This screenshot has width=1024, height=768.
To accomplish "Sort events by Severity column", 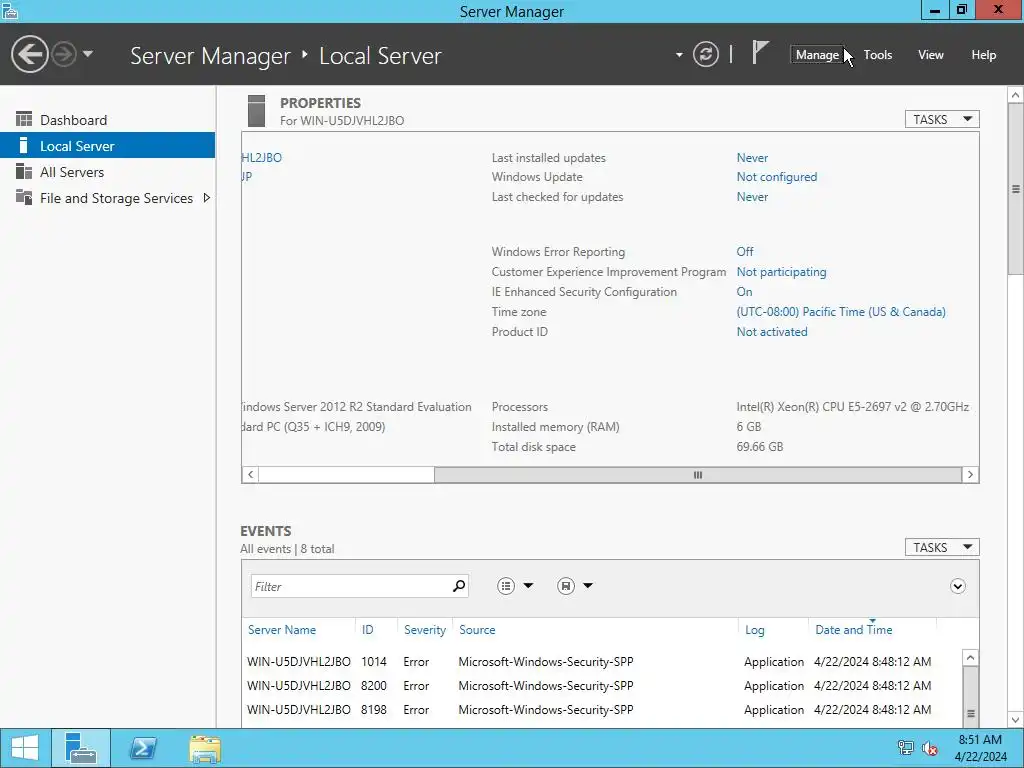I will 424,630.
